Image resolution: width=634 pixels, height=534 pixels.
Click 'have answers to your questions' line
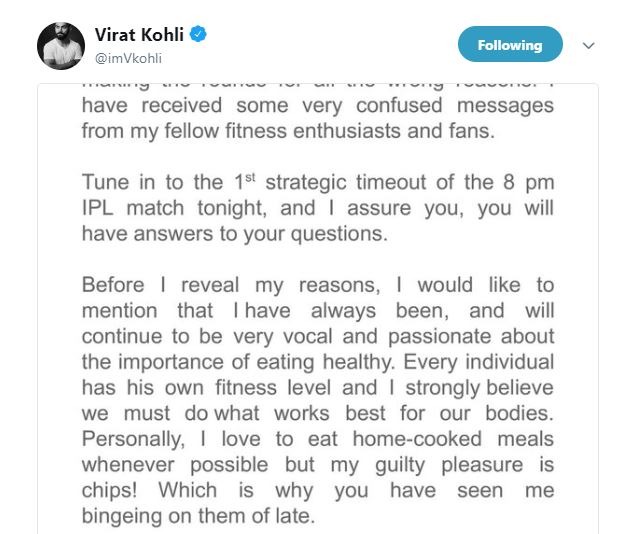click(x=235, y=234)
